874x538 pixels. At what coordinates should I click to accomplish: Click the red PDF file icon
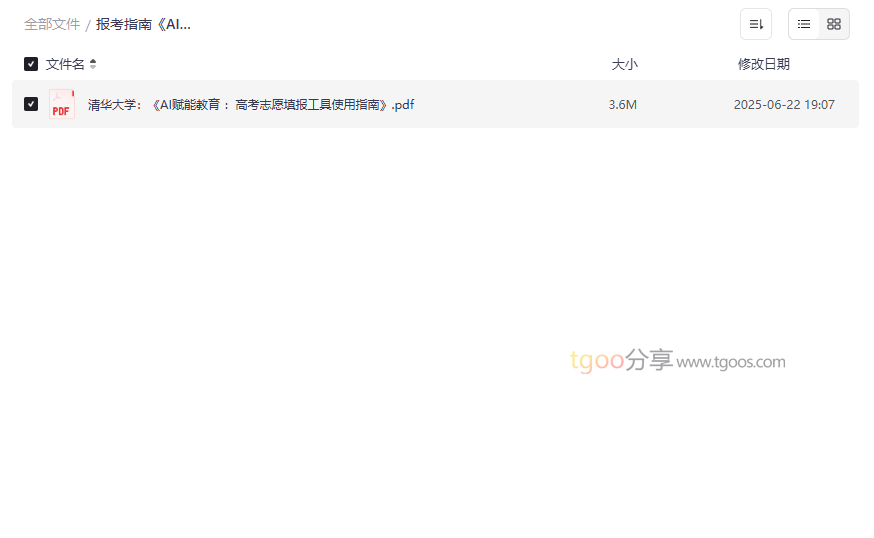(x=62, y=104)
